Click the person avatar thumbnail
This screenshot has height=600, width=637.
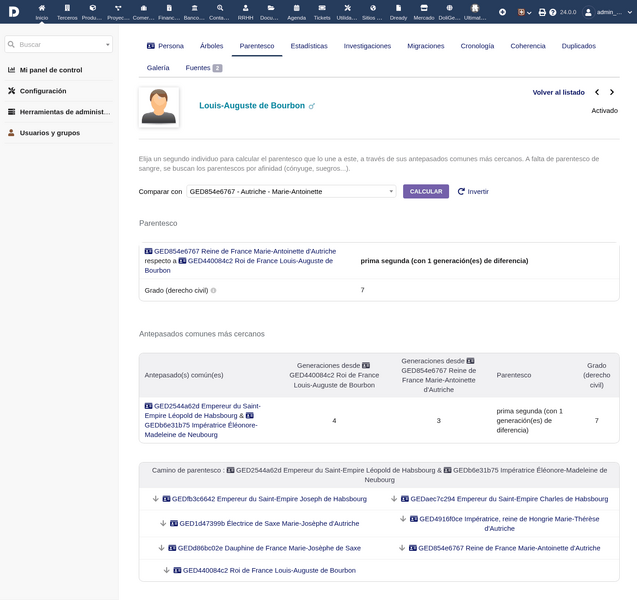(x=159, y=107)
